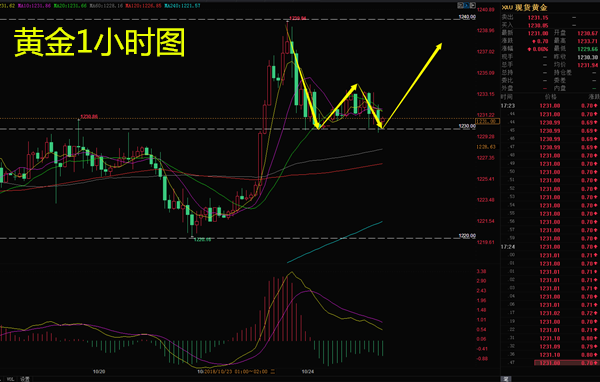Viewport: 600px width, 382px height.
Task: Click the 10/20 date marker on time axis
Action: coord(99,371)
